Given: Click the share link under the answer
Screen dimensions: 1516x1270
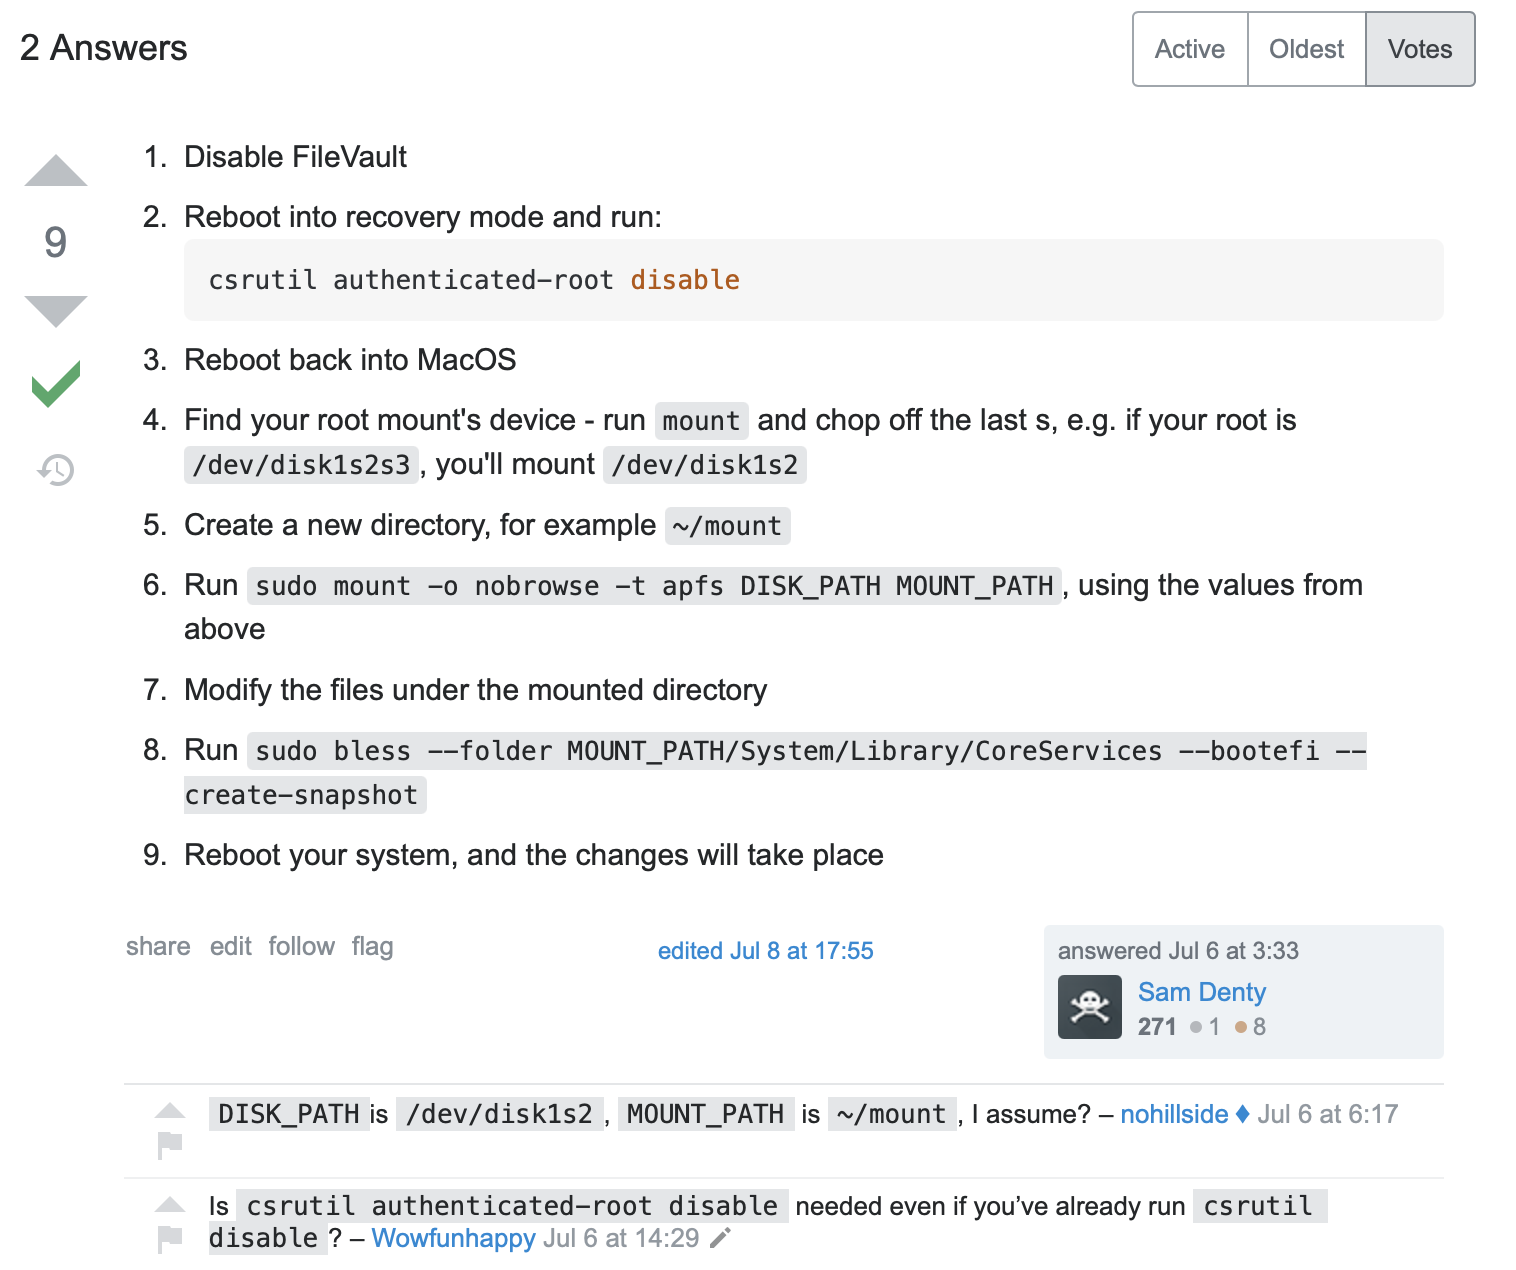Looking at the screenshot, I should (158, 946).
